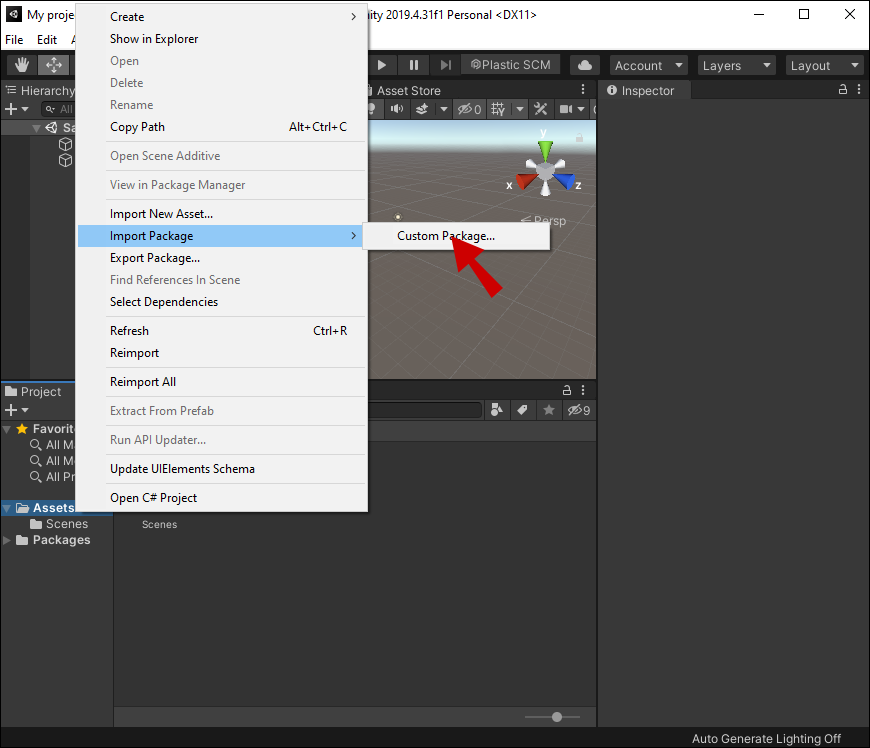Open search by type filter icon
The height and width of the screenshot is (748, 870).
coord(497,410)
